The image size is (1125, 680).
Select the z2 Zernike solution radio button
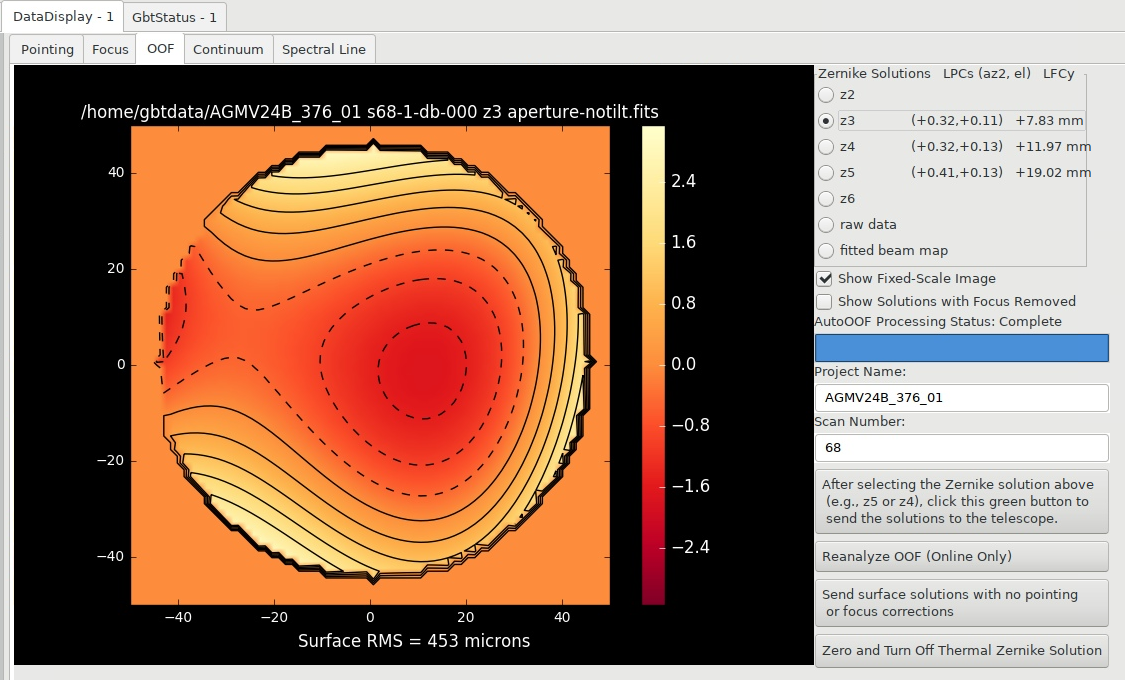(x=827, y=95)
